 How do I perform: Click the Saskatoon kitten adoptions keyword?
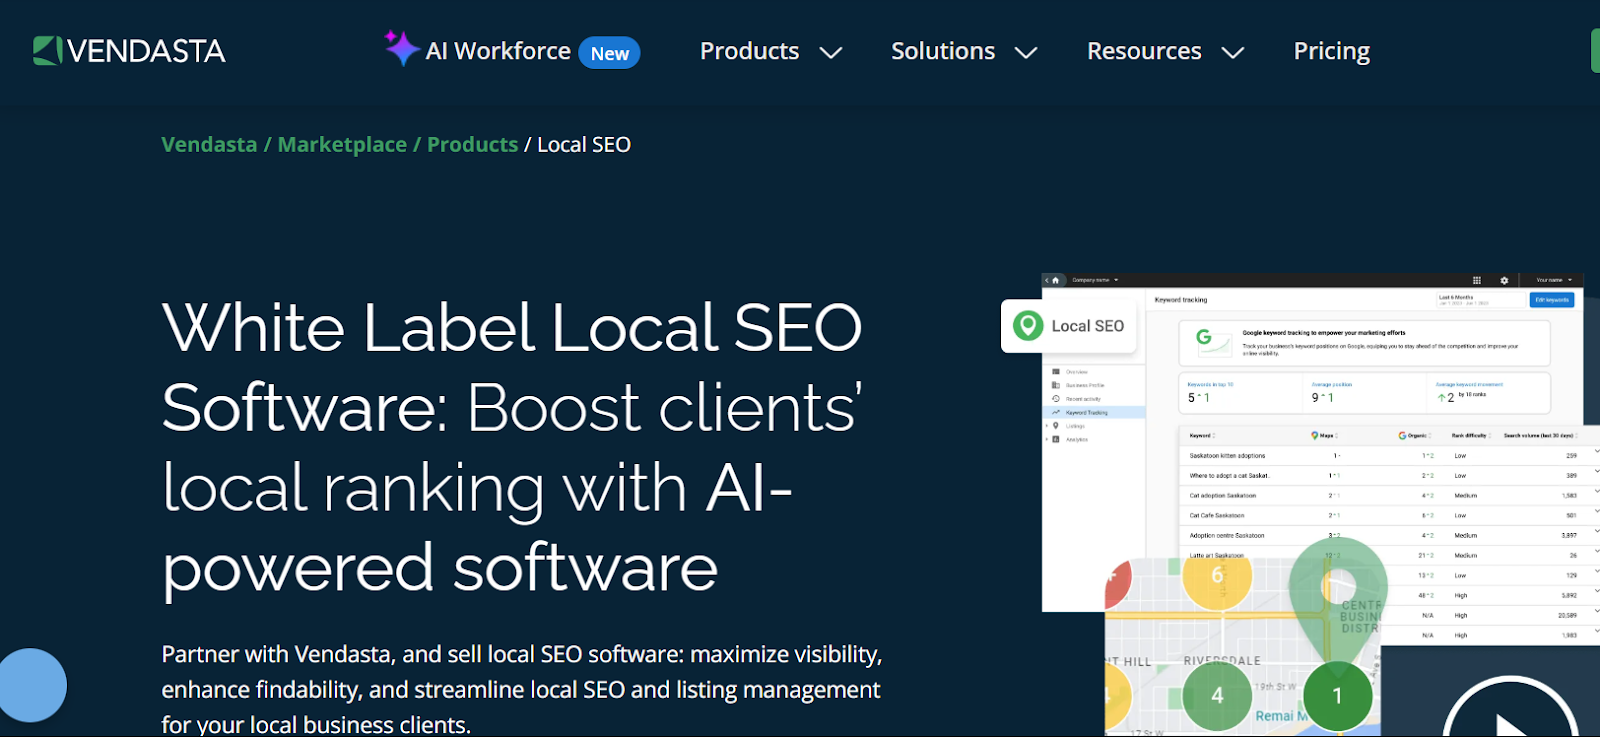pos(1227,456)
